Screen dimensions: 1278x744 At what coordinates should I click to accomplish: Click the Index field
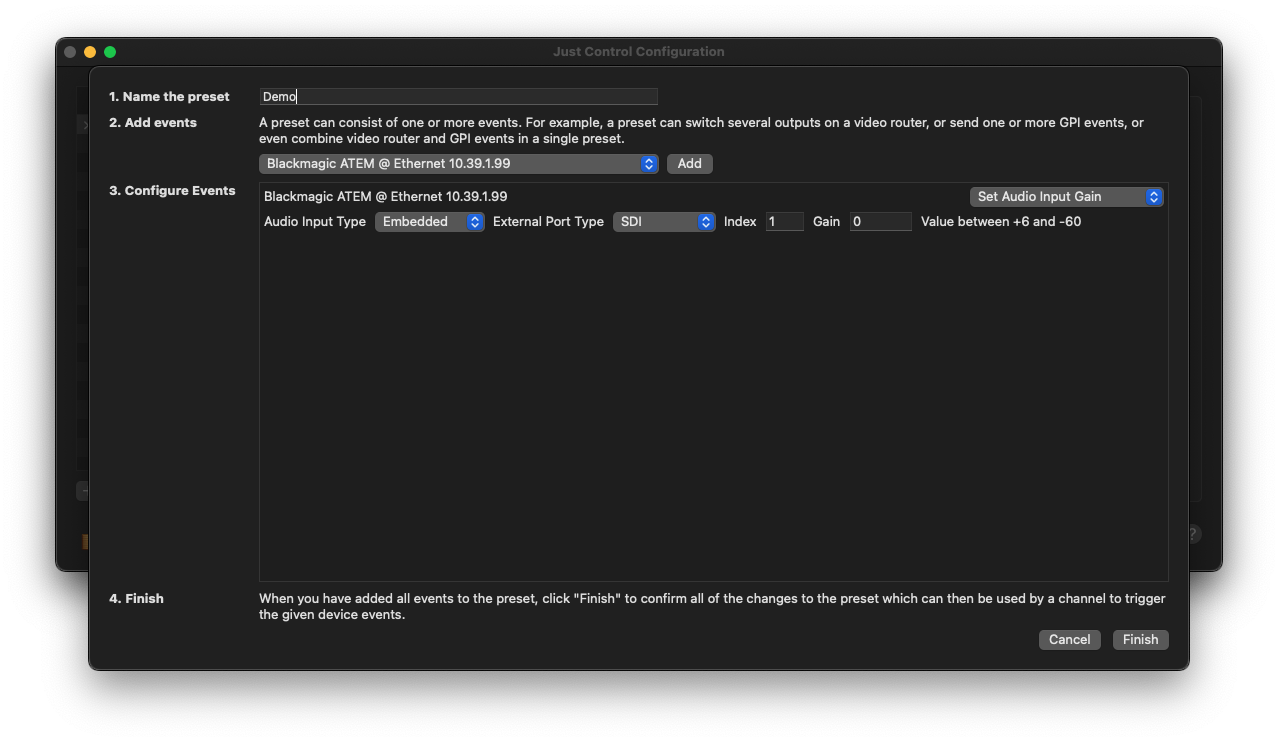[x=785, y=222]
